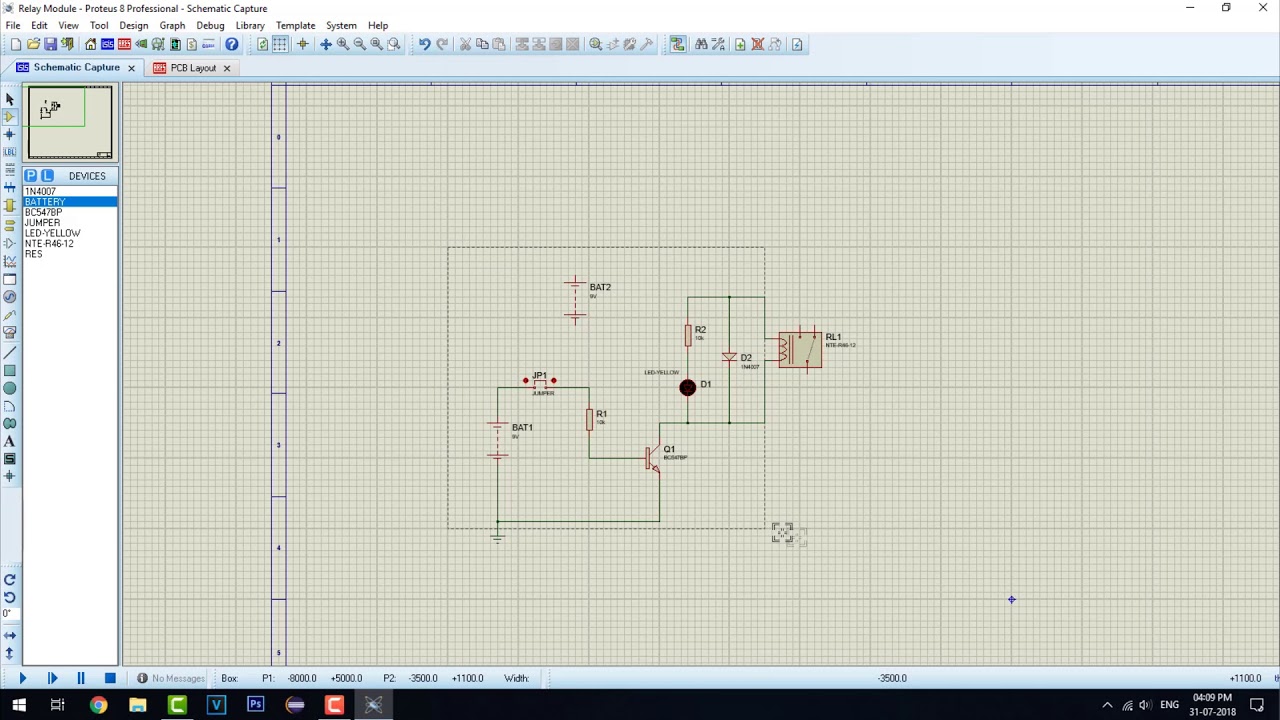Paste from clipboard icon
Image resolution: width=1280 pixels, height=720 pixels.
click(499, 44)
